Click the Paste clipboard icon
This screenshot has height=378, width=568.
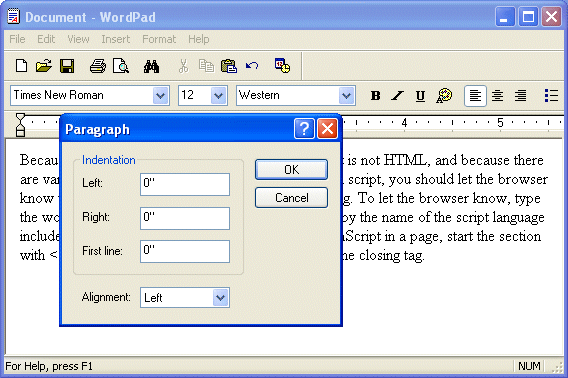pos(229,66)
